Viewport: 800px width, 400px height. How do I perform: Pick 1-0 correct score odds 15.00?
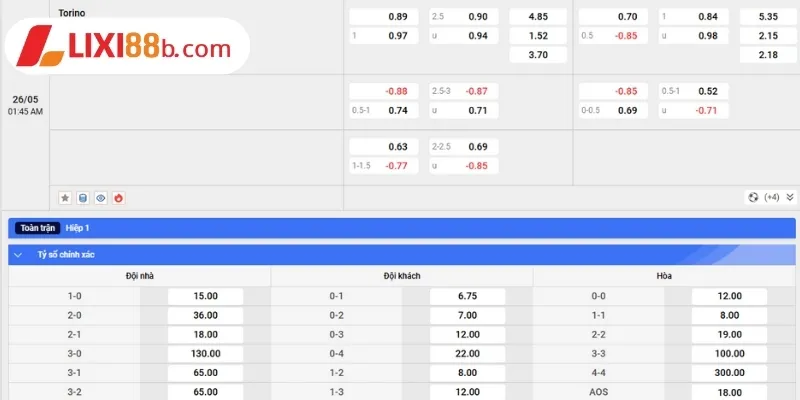point(206,296)
